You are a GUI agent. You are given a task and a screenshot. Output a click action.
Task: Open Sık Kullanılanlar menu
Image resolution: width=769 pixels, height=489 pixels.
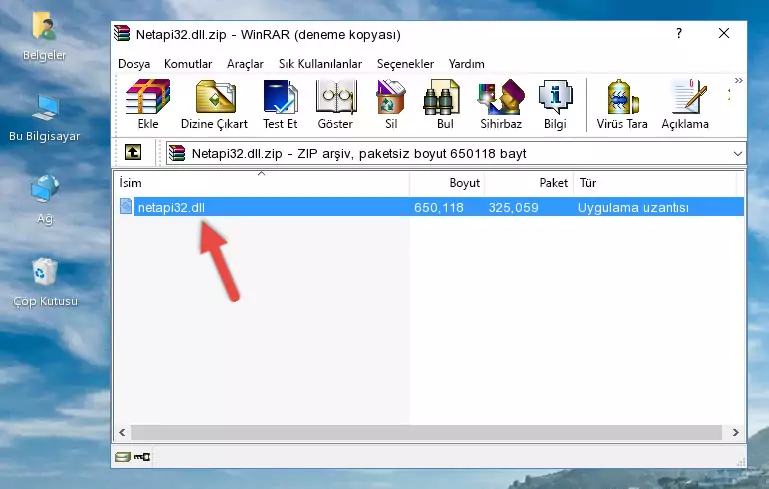coord(320,64)
